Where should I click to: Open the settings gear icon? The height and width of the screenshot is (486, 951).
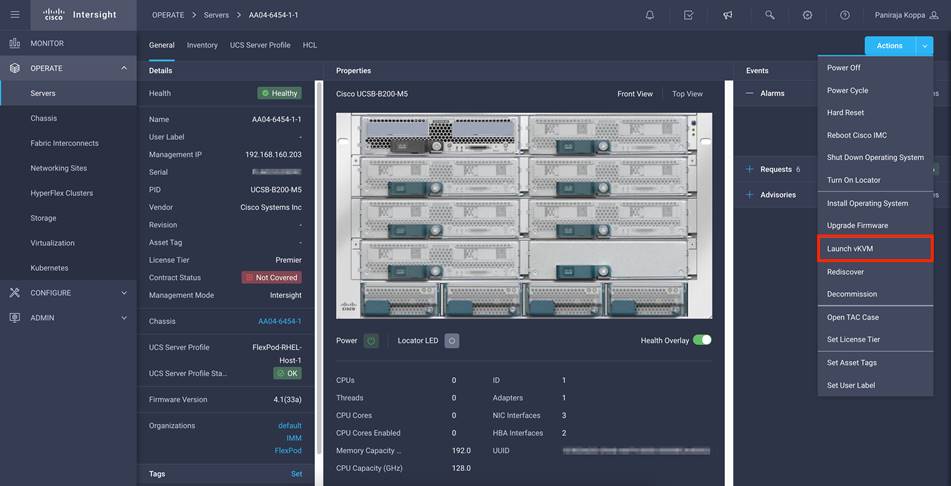[x=807, y=15]
